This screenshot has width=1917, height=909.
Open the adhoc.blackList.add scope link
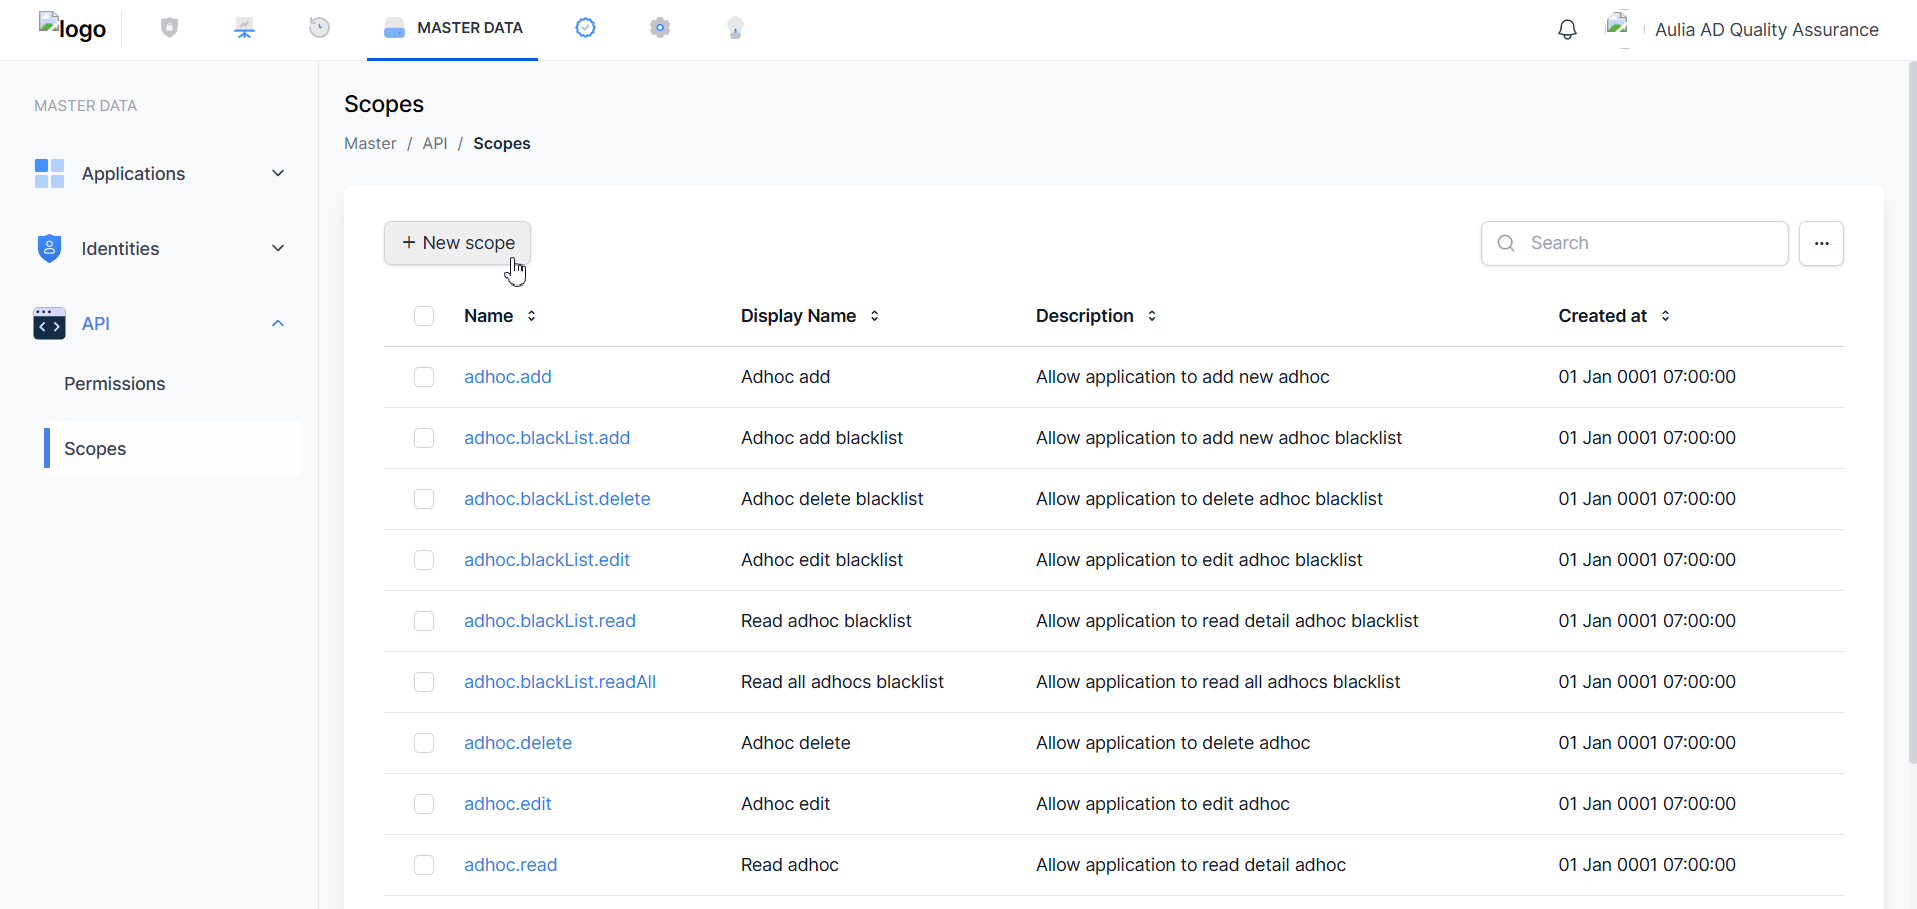pyautogui.click(x=547, y=438)
